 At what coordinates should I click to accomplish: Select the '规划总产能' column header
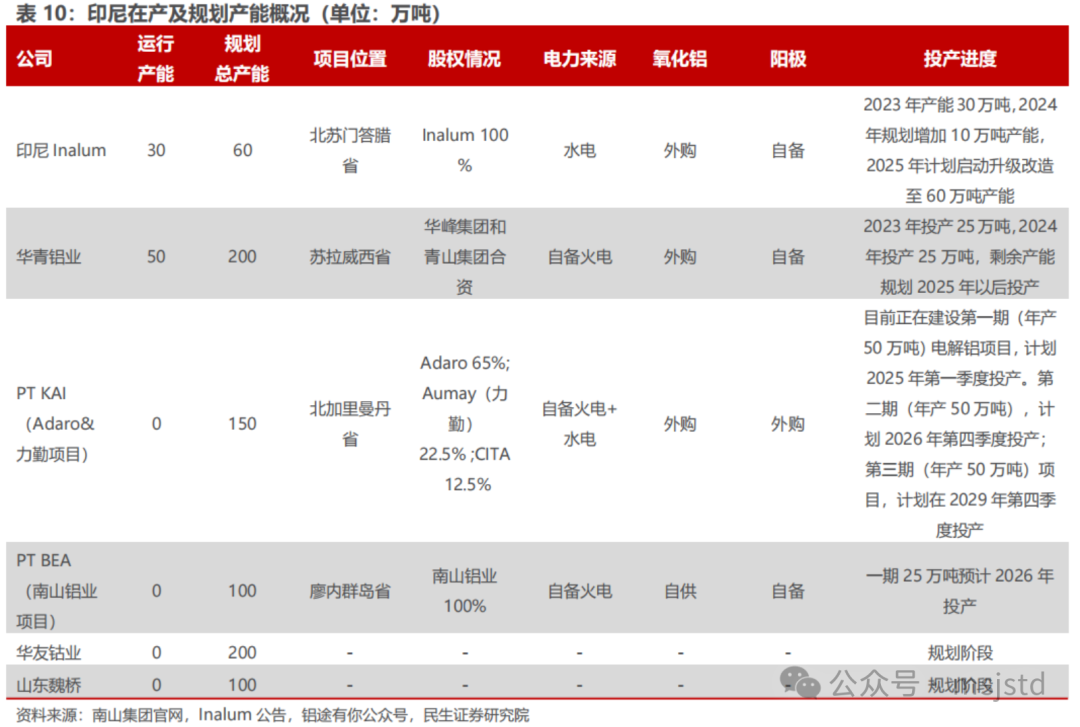(242, 59)
